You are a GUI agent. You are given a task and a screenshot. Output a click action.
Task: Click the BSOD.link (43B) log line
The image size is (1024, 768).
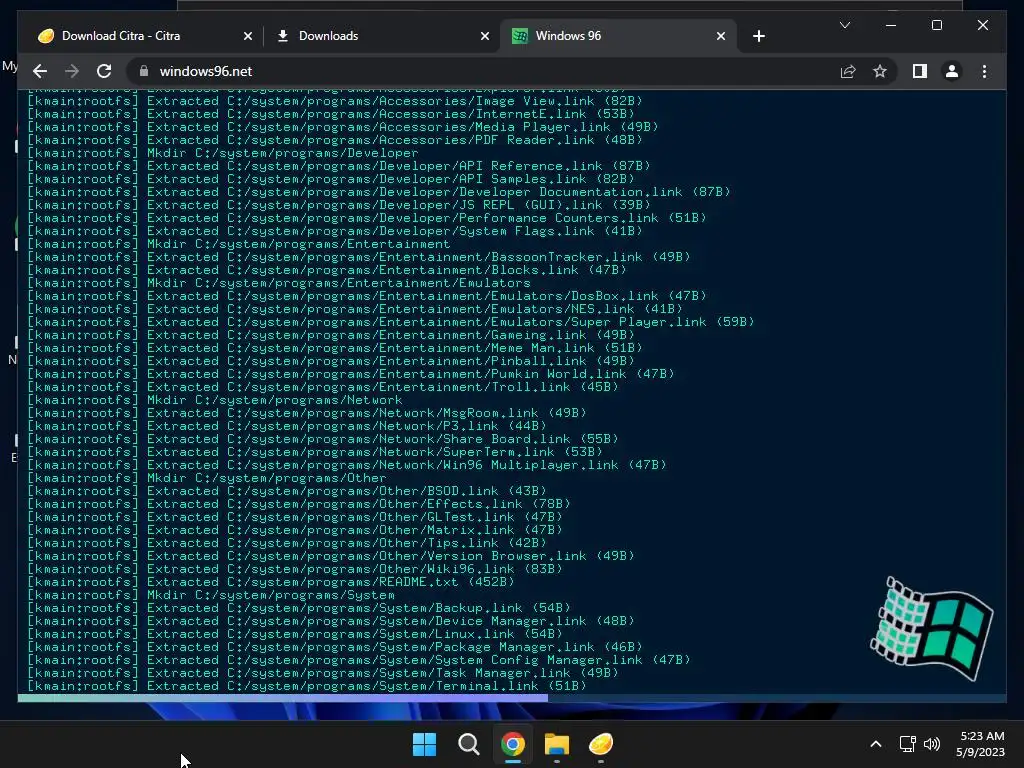tap(287, 490)
